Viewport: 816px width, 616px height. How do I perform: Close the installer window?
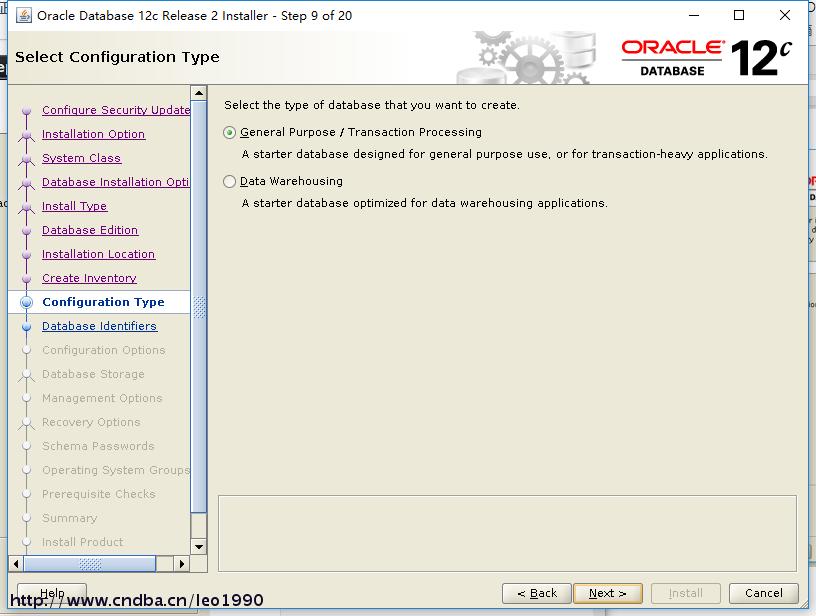click(785, 15)
